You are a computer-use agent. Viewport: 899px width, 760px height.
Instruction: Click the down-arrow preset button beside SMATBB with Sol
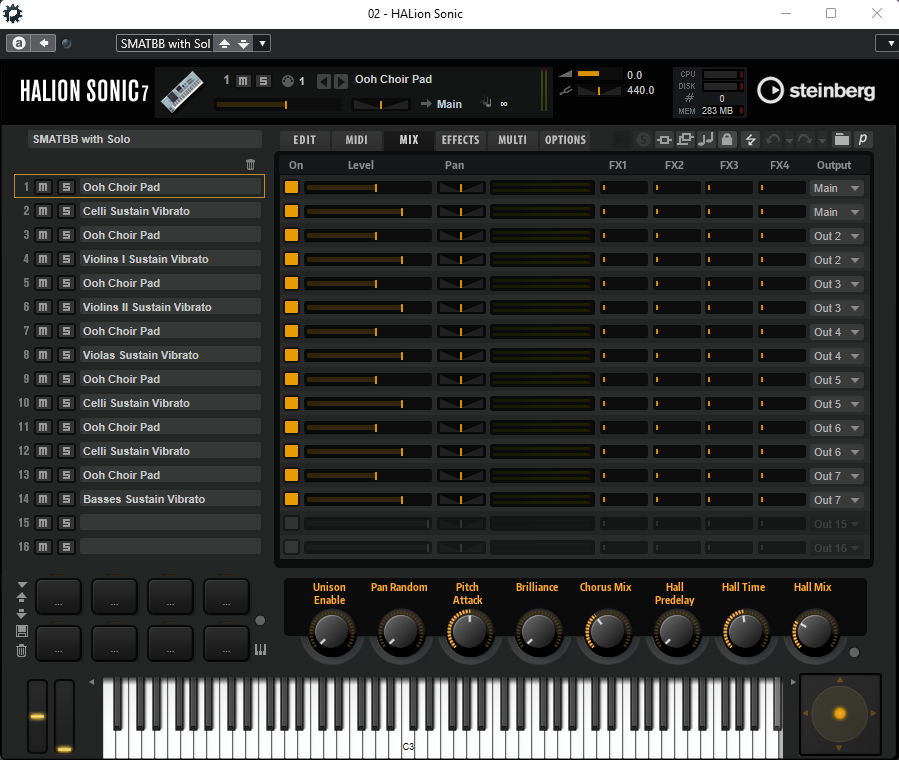pos(244,44)
